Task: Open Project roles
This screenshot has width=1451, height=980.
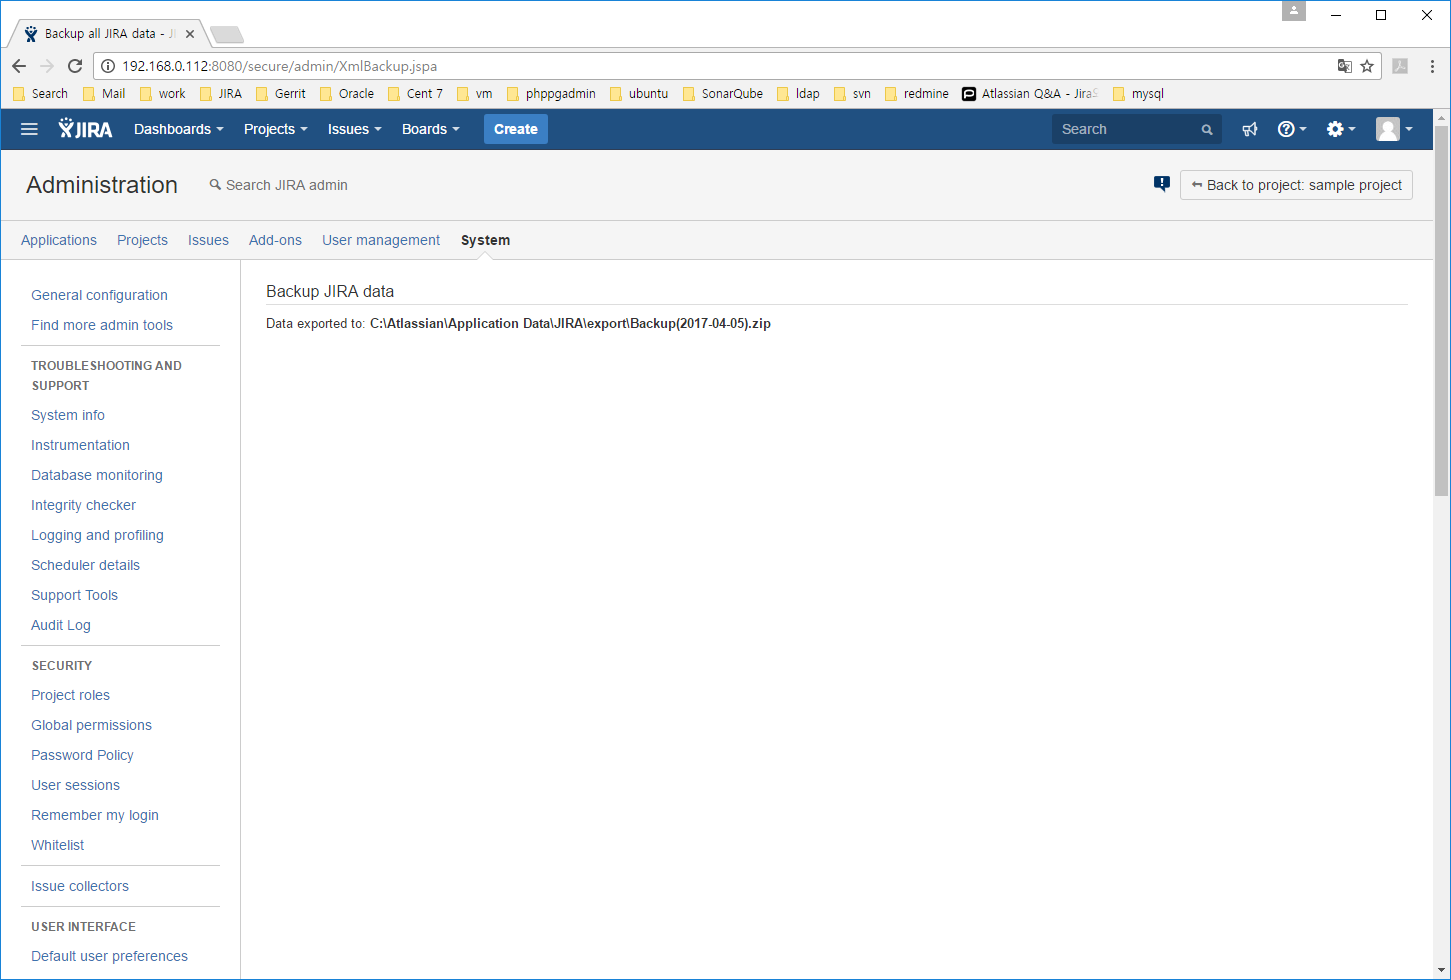Action: pos(70,695)
